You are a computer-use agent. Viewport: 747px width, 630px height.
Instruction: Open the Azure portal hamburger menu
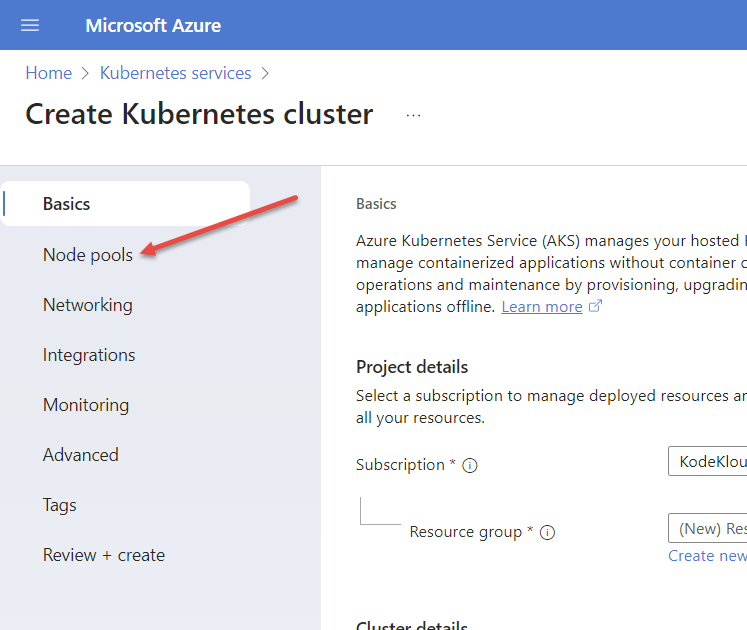pyautogui.click(x=30, y=25)
